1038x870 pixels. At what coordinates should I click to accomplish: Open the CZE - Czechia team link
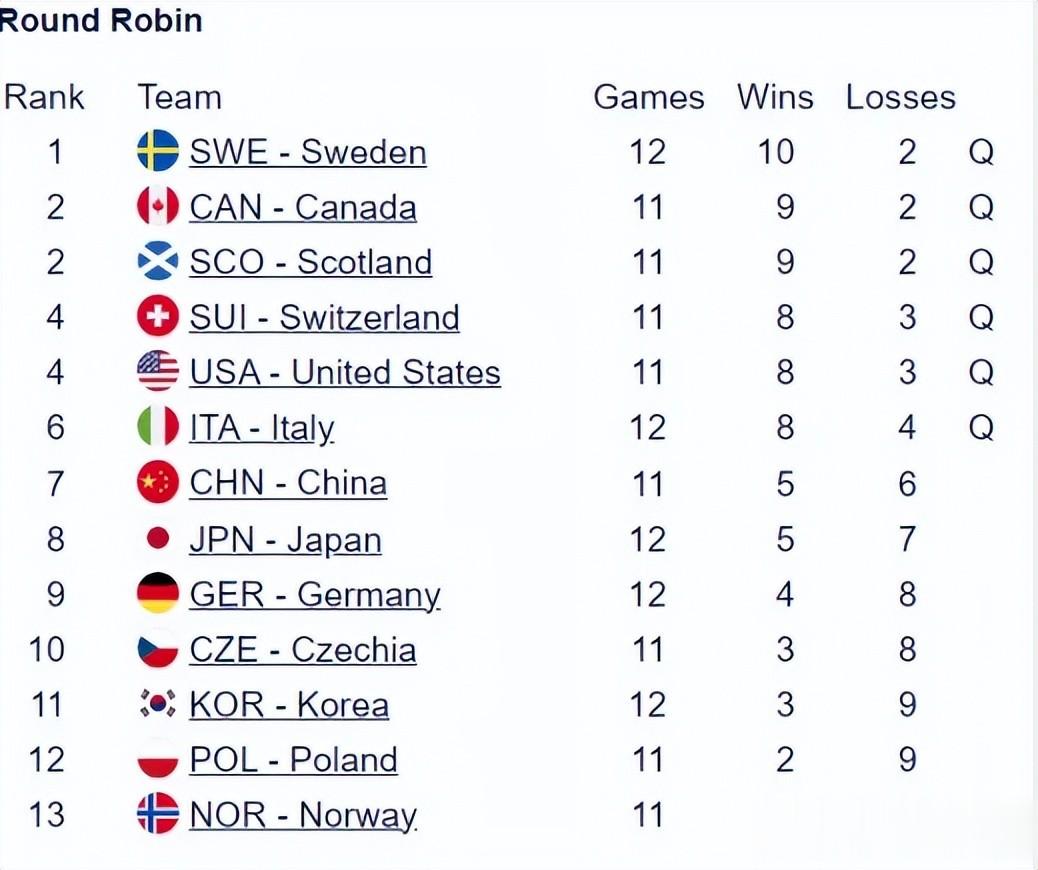(x=303, y=650)
